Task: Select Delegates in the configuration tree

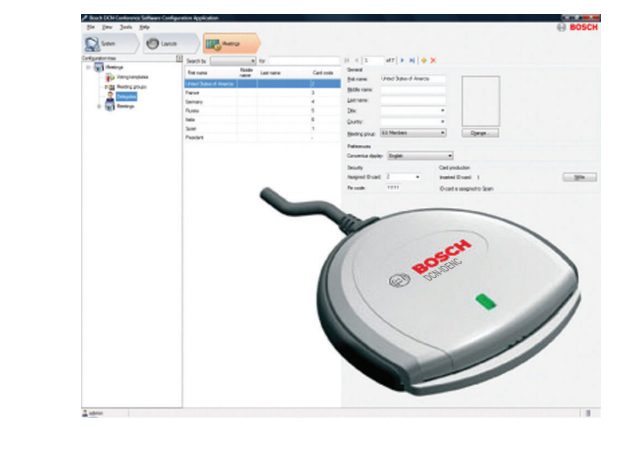Action: pyautogui.click(x=124, y=97)
